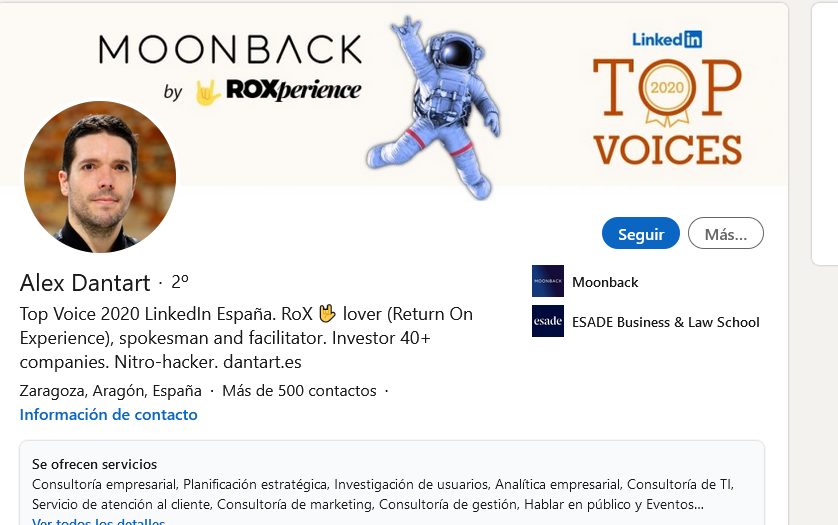Open Información de contacto link

tap(108, 415)
